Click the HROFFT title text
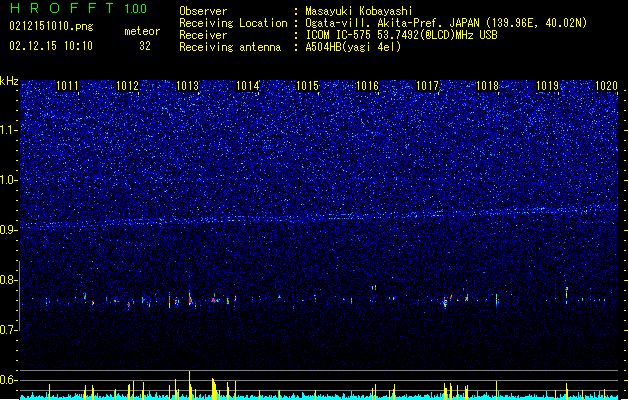 coord(62,8)
